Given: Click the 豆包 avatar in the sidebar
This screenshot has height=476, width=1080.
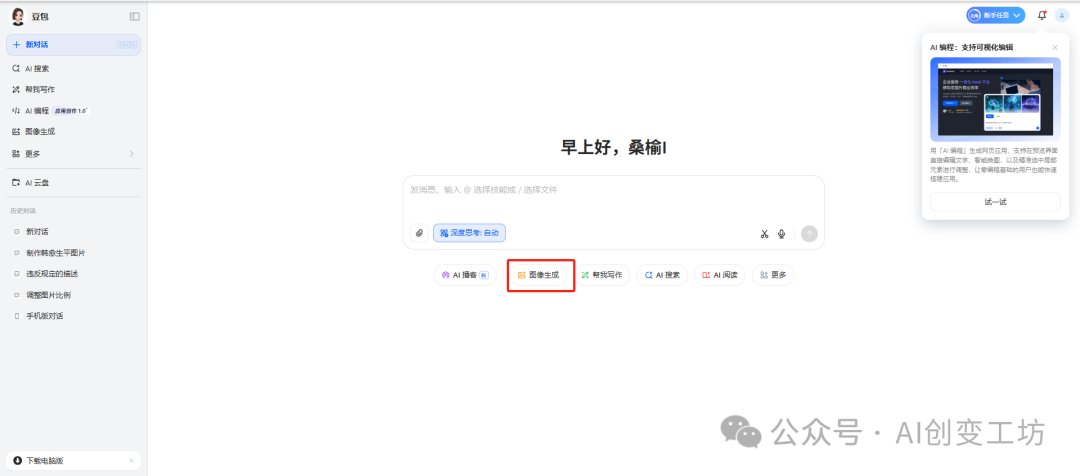Looking at the screenshot, I should coord(17,17).
